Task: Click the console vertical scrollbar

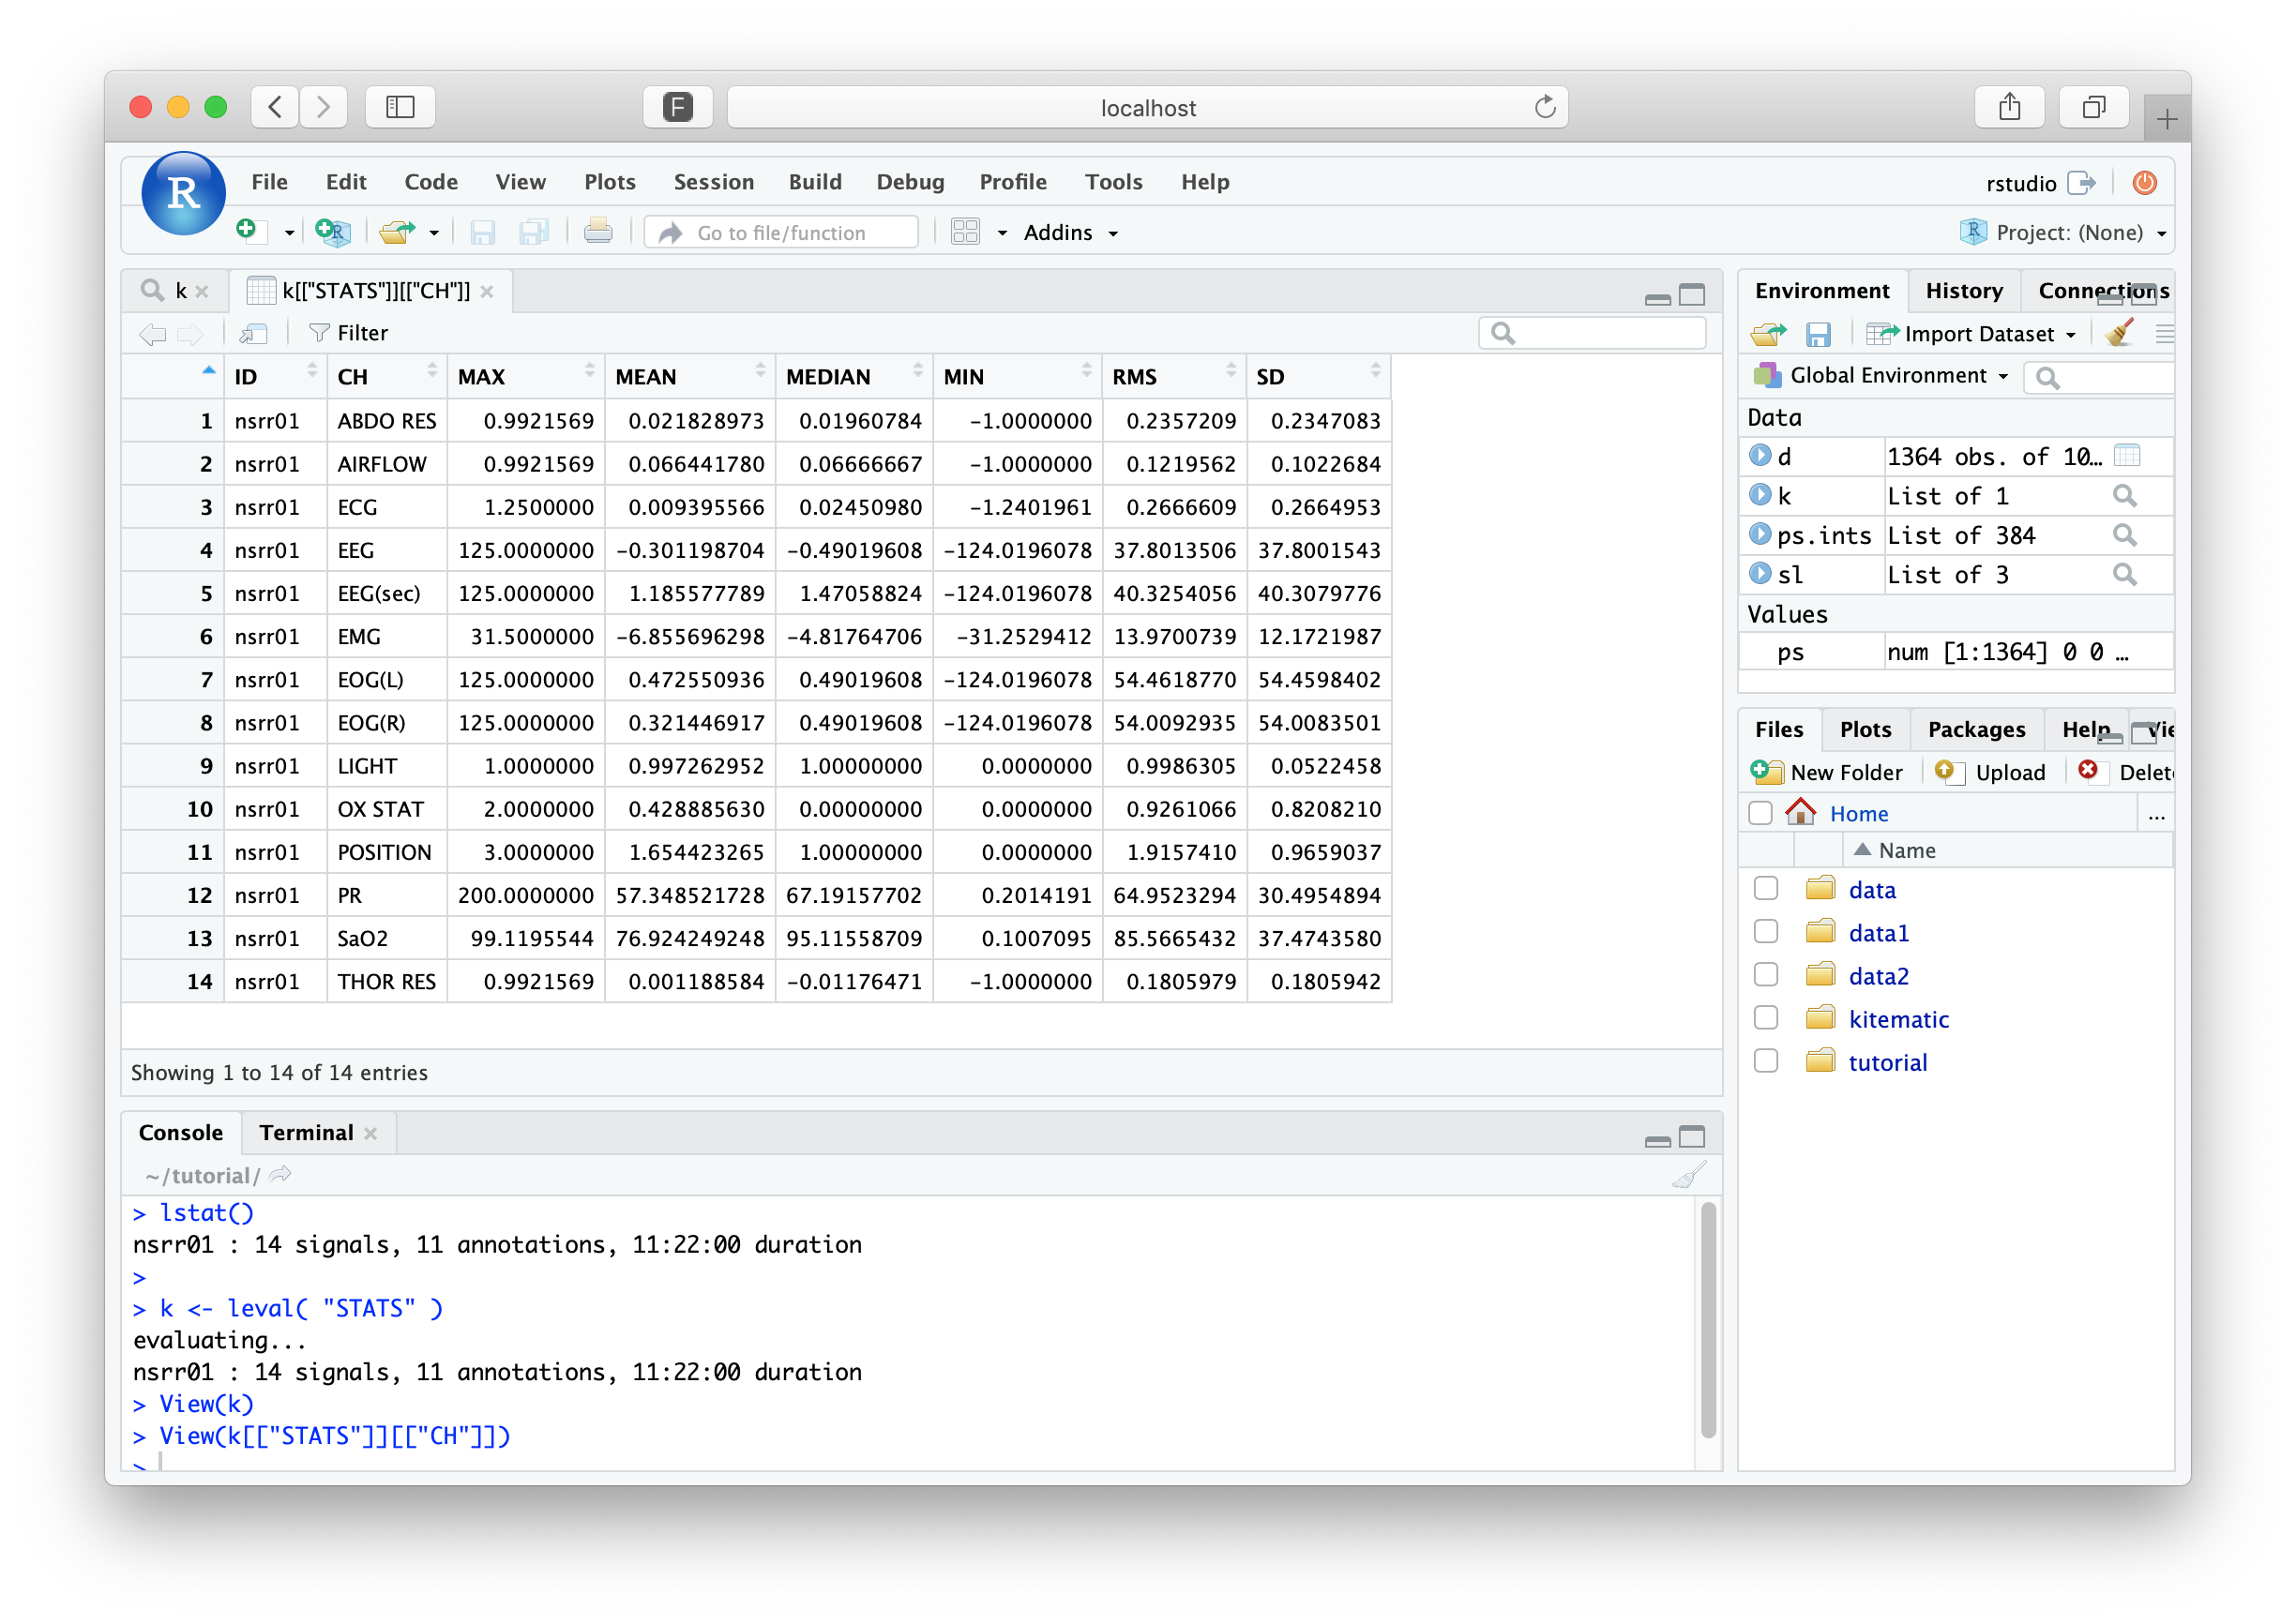Action: tap(1707, 1318)
